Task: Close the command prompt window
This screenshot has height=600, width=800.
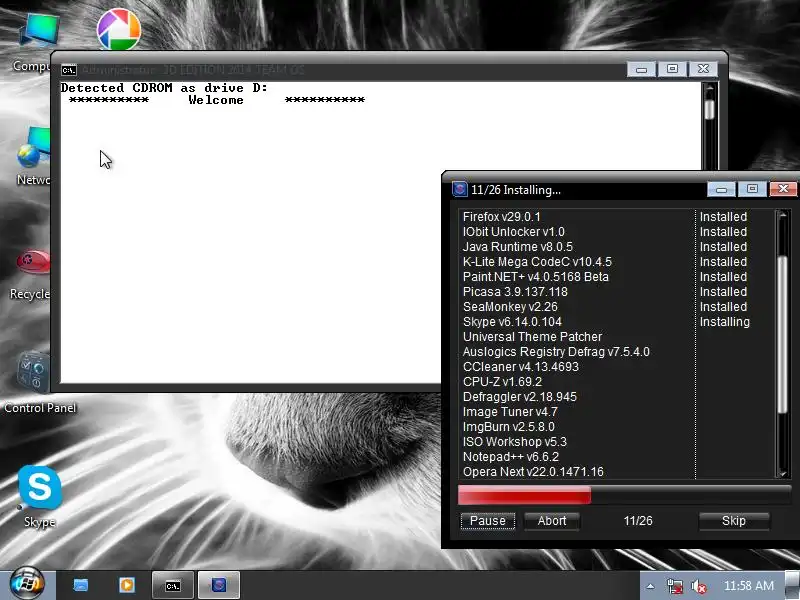Action: tap(703, 69)
